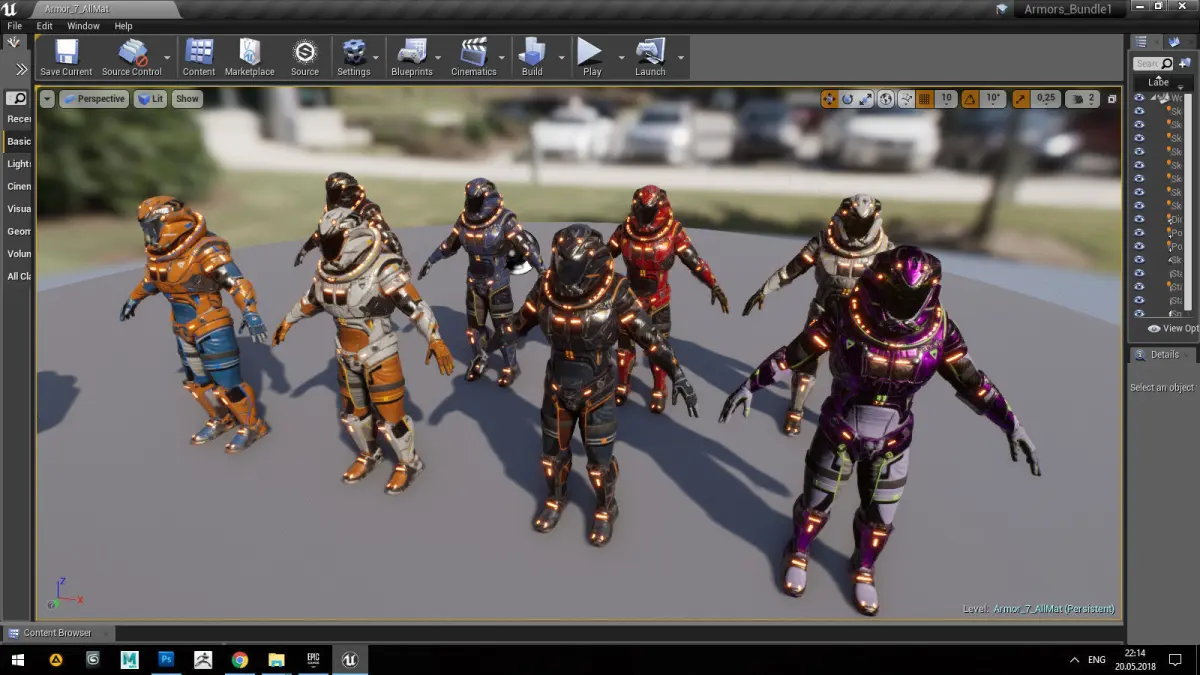The image size is (1200, 675).
Task: Toggle grid snapping in the viewport
Action: [x=924, y=99]
